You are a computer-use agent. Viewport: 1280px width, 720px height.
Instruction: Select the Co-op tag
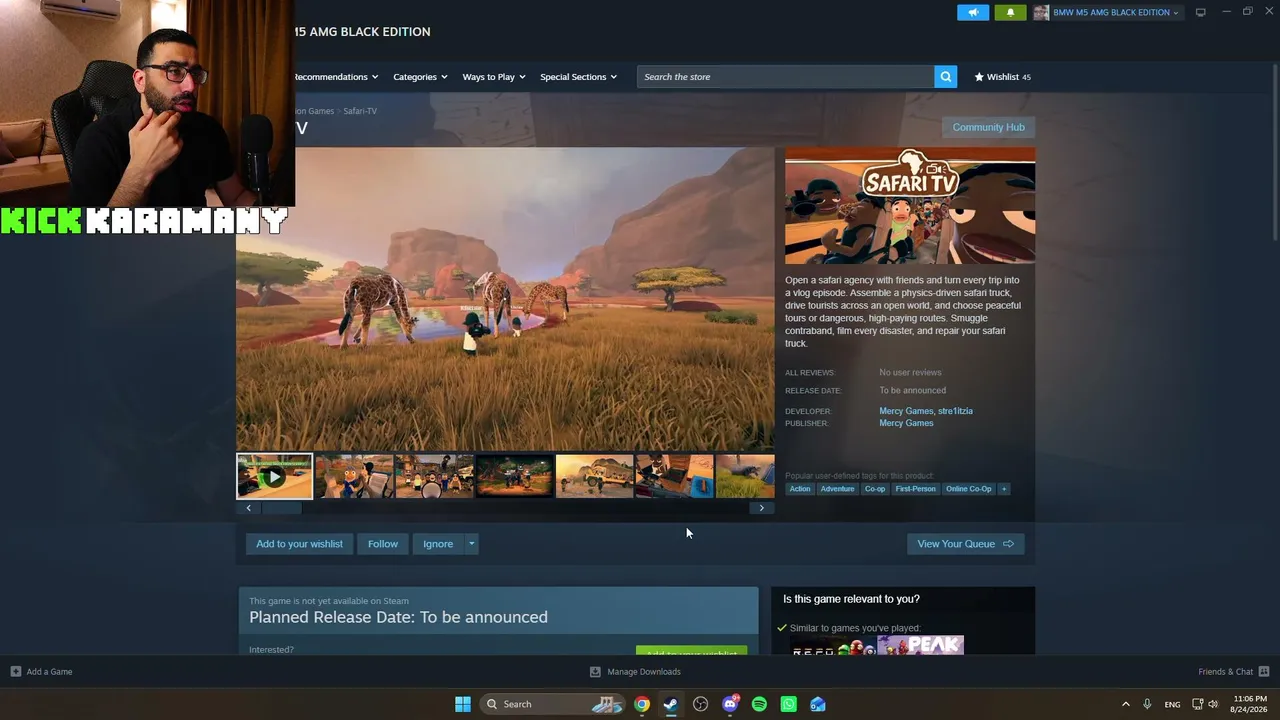coord(875,489)
